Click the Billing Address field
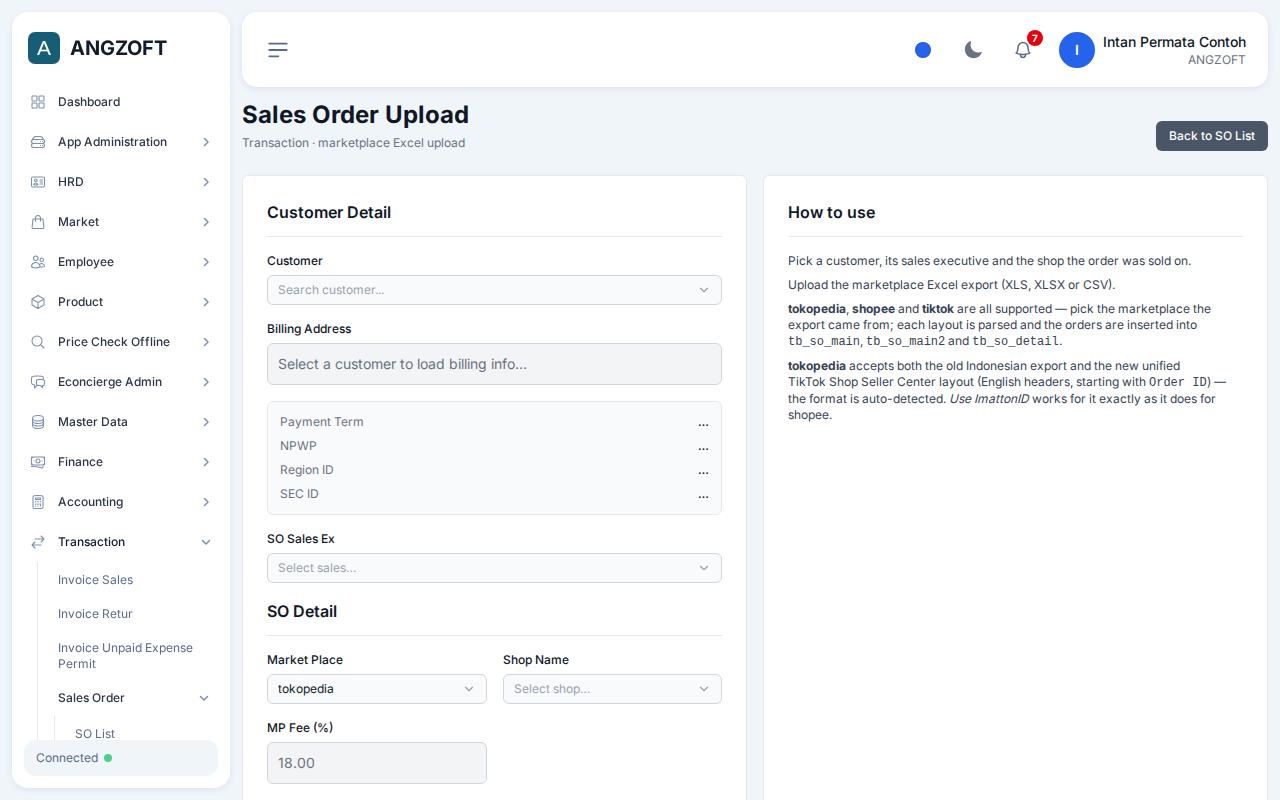The image size is (1280, 800). pyautogui.click(x=494, y=364)
